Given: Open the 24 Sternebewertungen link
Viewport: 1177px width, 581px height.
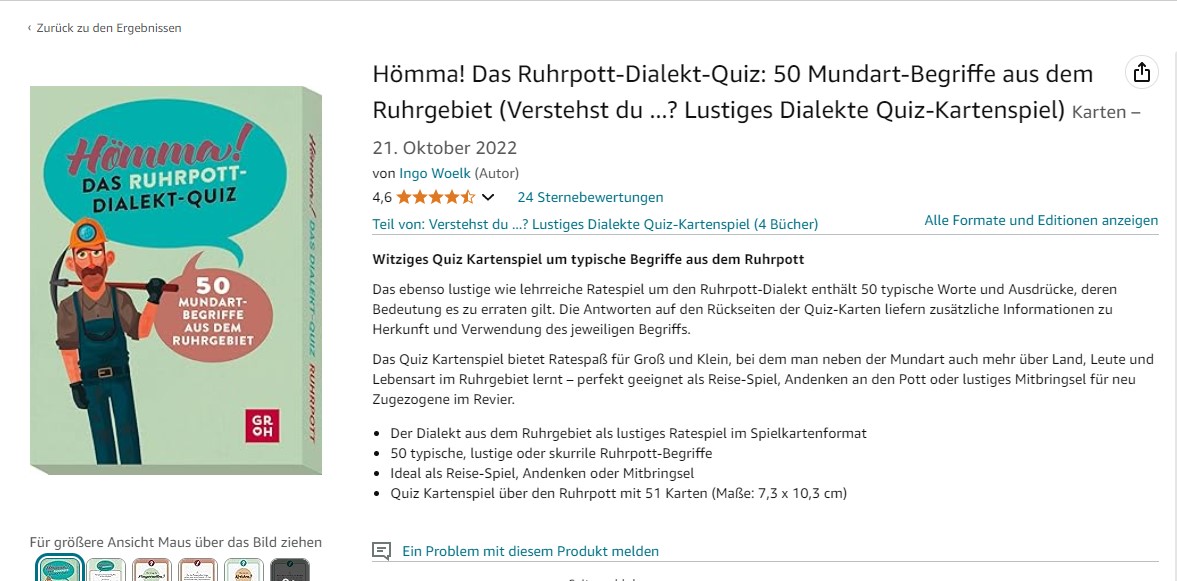Looking at the screenshot, I should click(590, 197).
